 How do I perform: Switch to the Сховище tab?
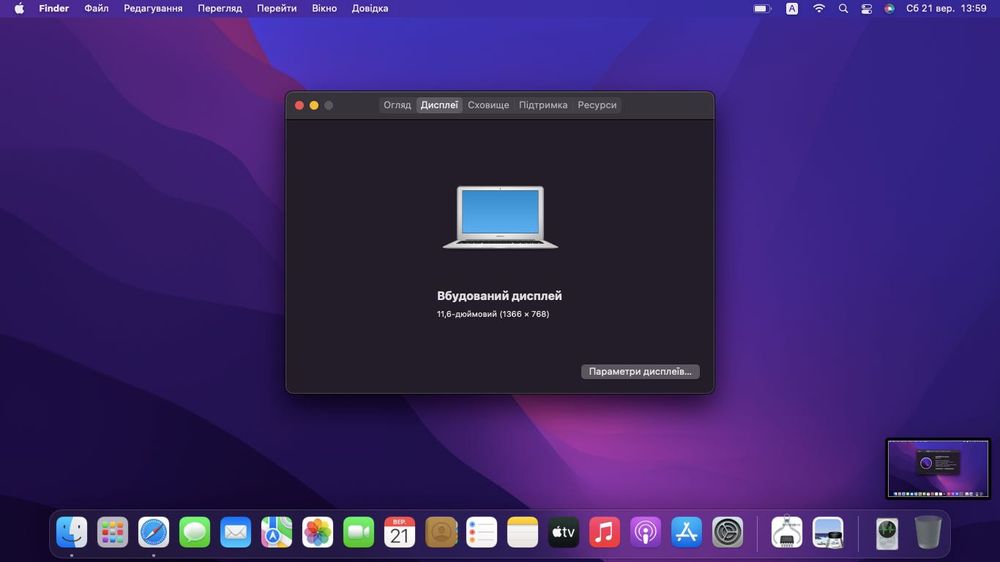click(488, 105)
